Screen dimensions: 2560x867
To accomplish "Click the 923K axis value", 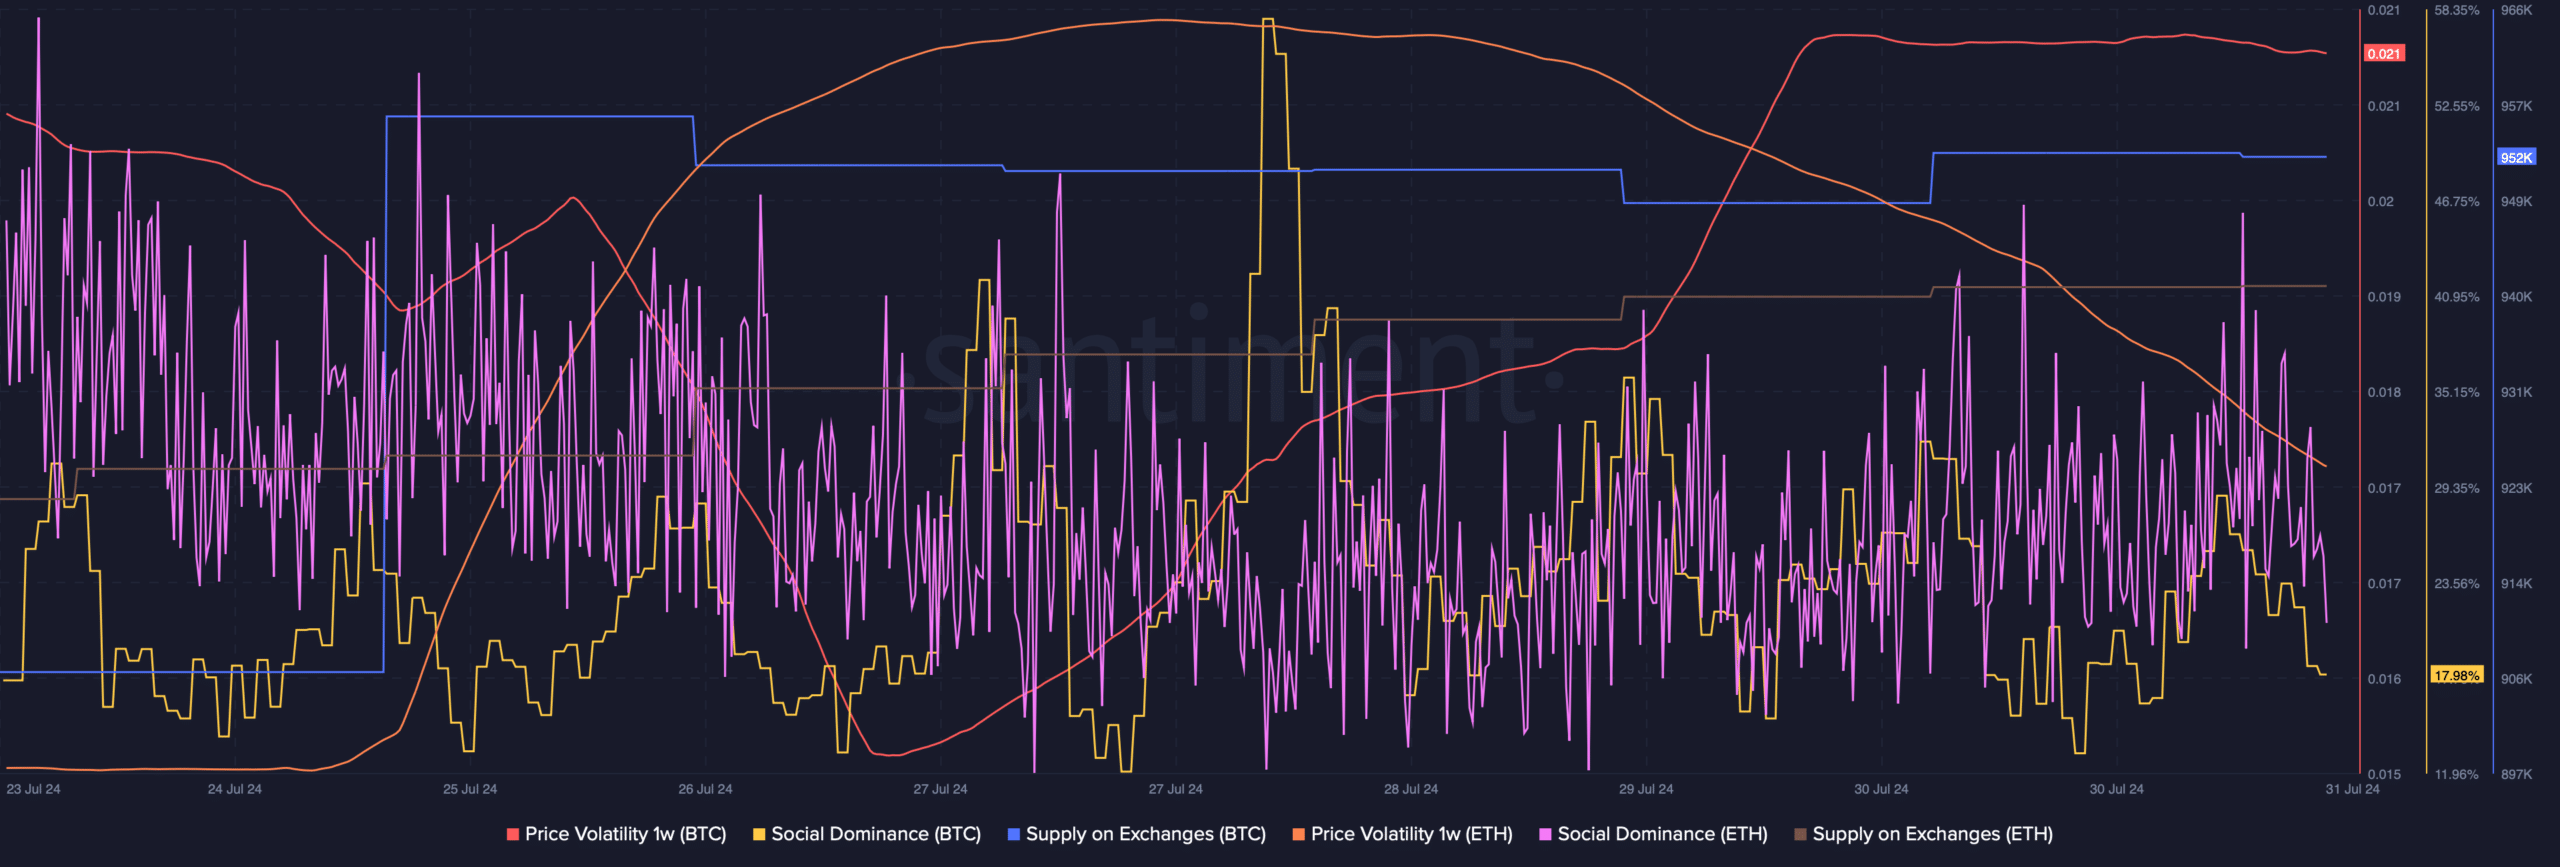I will [2516, 488].
